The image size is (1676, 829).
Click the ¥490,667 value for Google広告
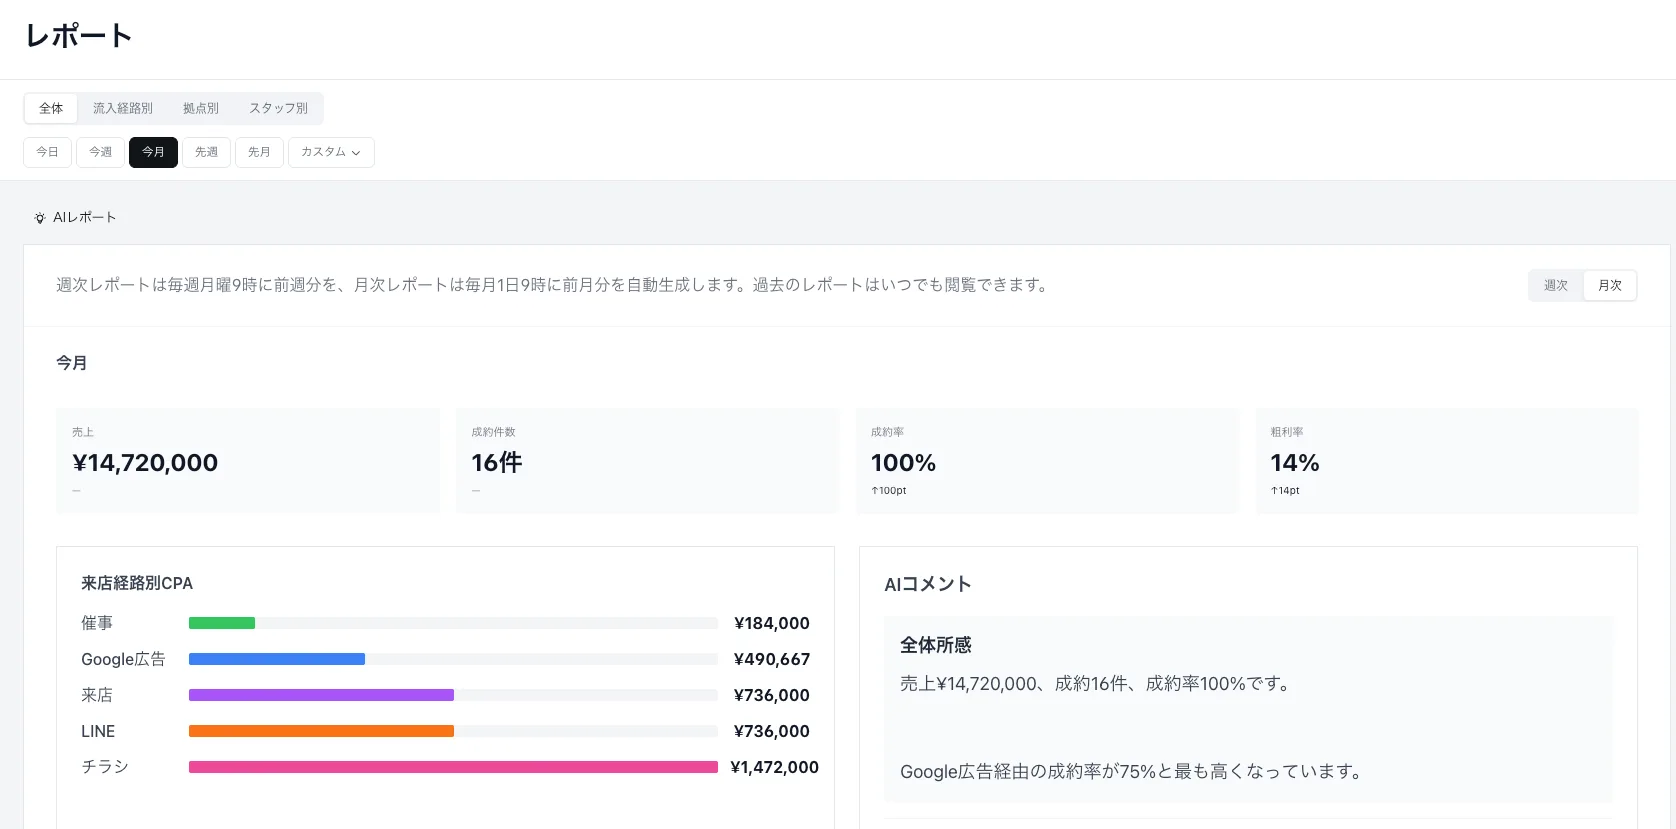(772, 659)
